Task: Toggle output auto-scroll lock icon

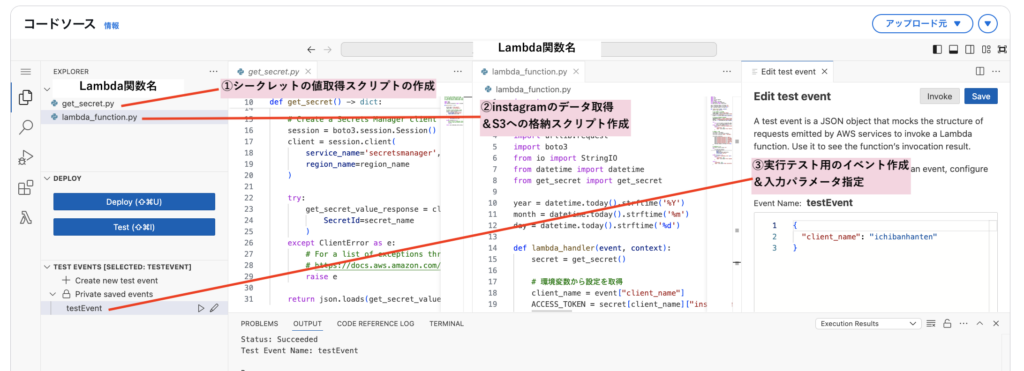Action: click(948, 323)
